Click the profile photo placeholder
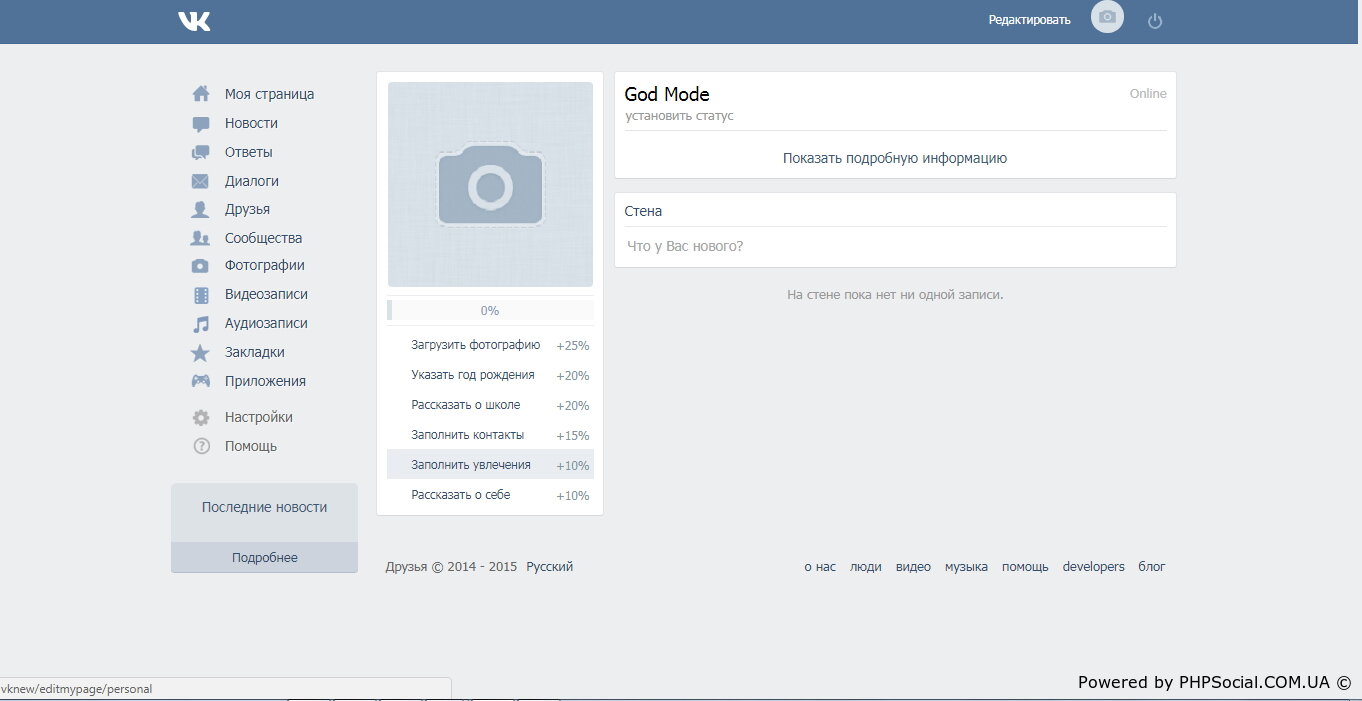Image resolution: width=1362 pixels, height=701 pixels. (x=490, y=185)
